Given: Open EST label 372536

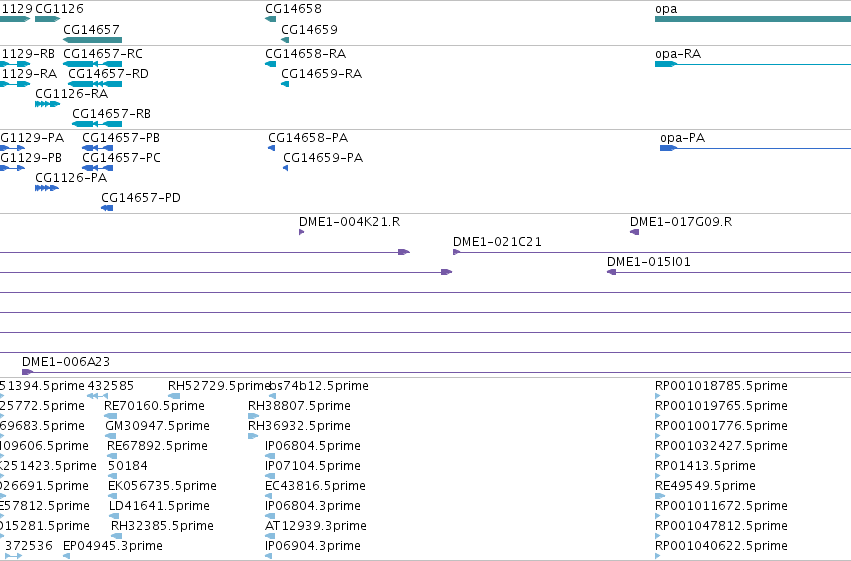Looking at the screenshot, I should coord(29,546).
